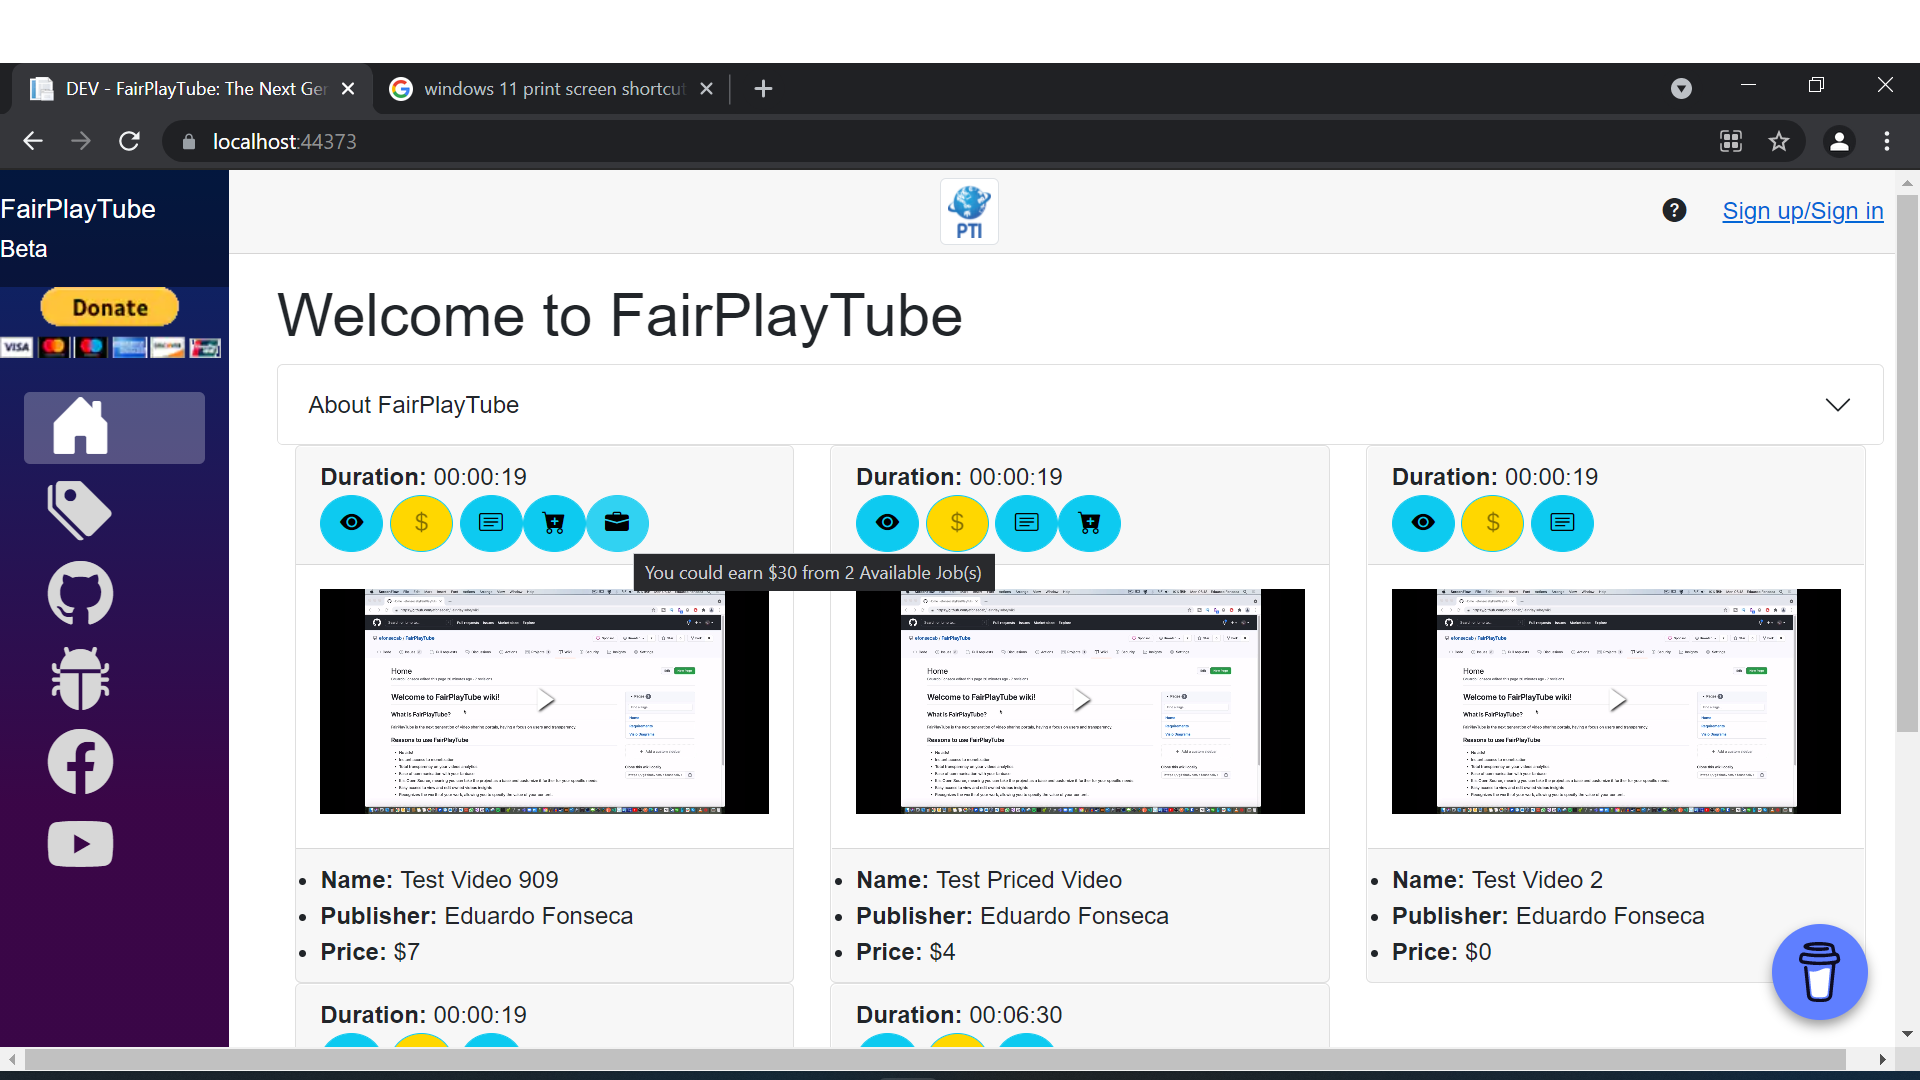Open the YouTube sidebar icon
1920x1080 pixels.
(x=80, y=845)
